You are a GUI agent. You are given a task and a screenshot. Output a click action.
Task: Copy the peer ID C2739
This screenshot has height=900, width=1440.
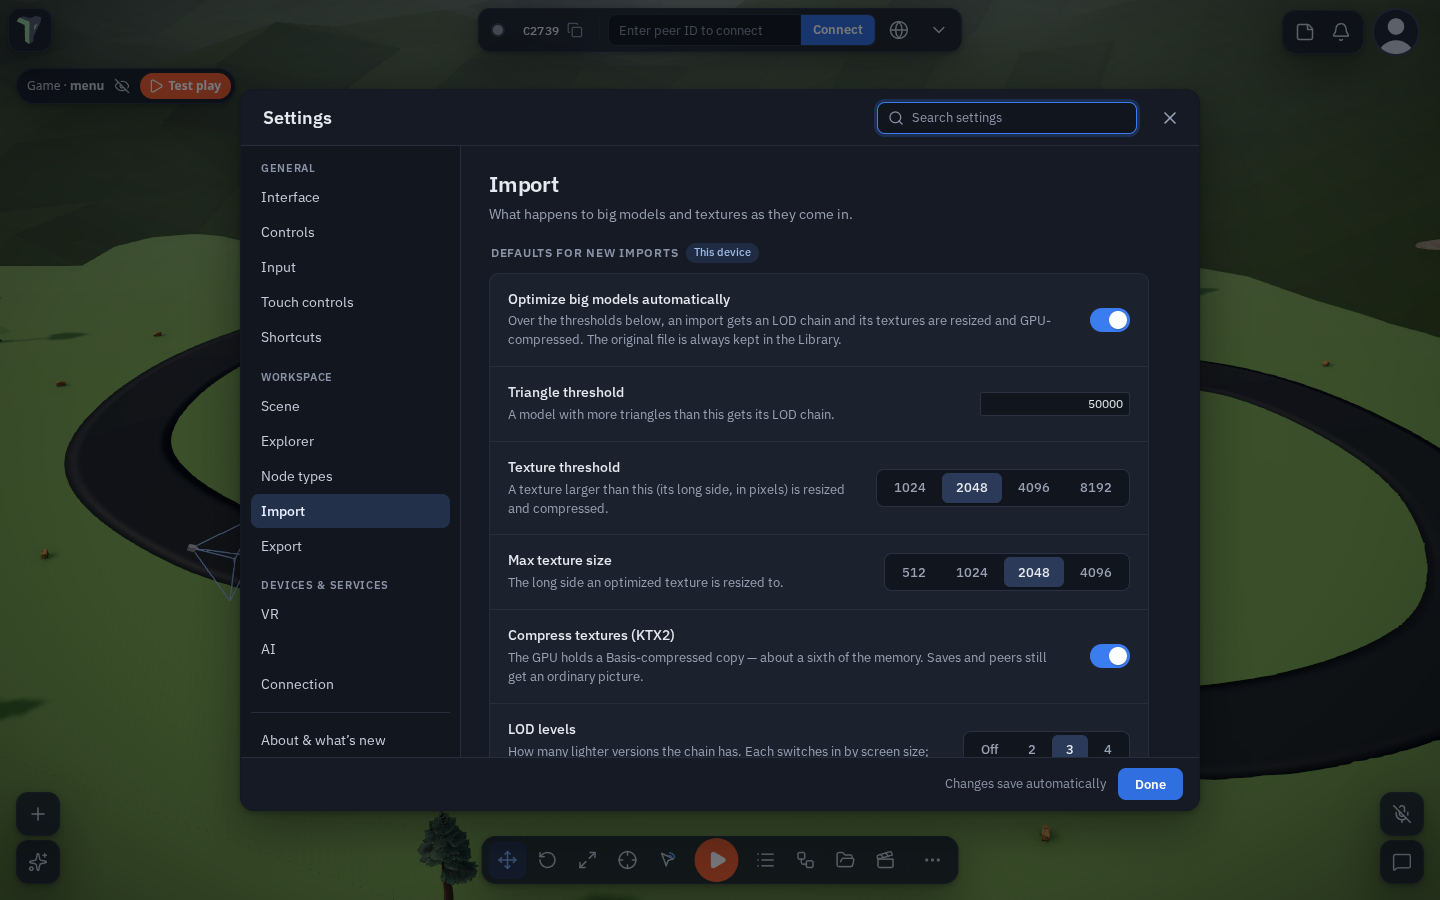coord(575,30)
